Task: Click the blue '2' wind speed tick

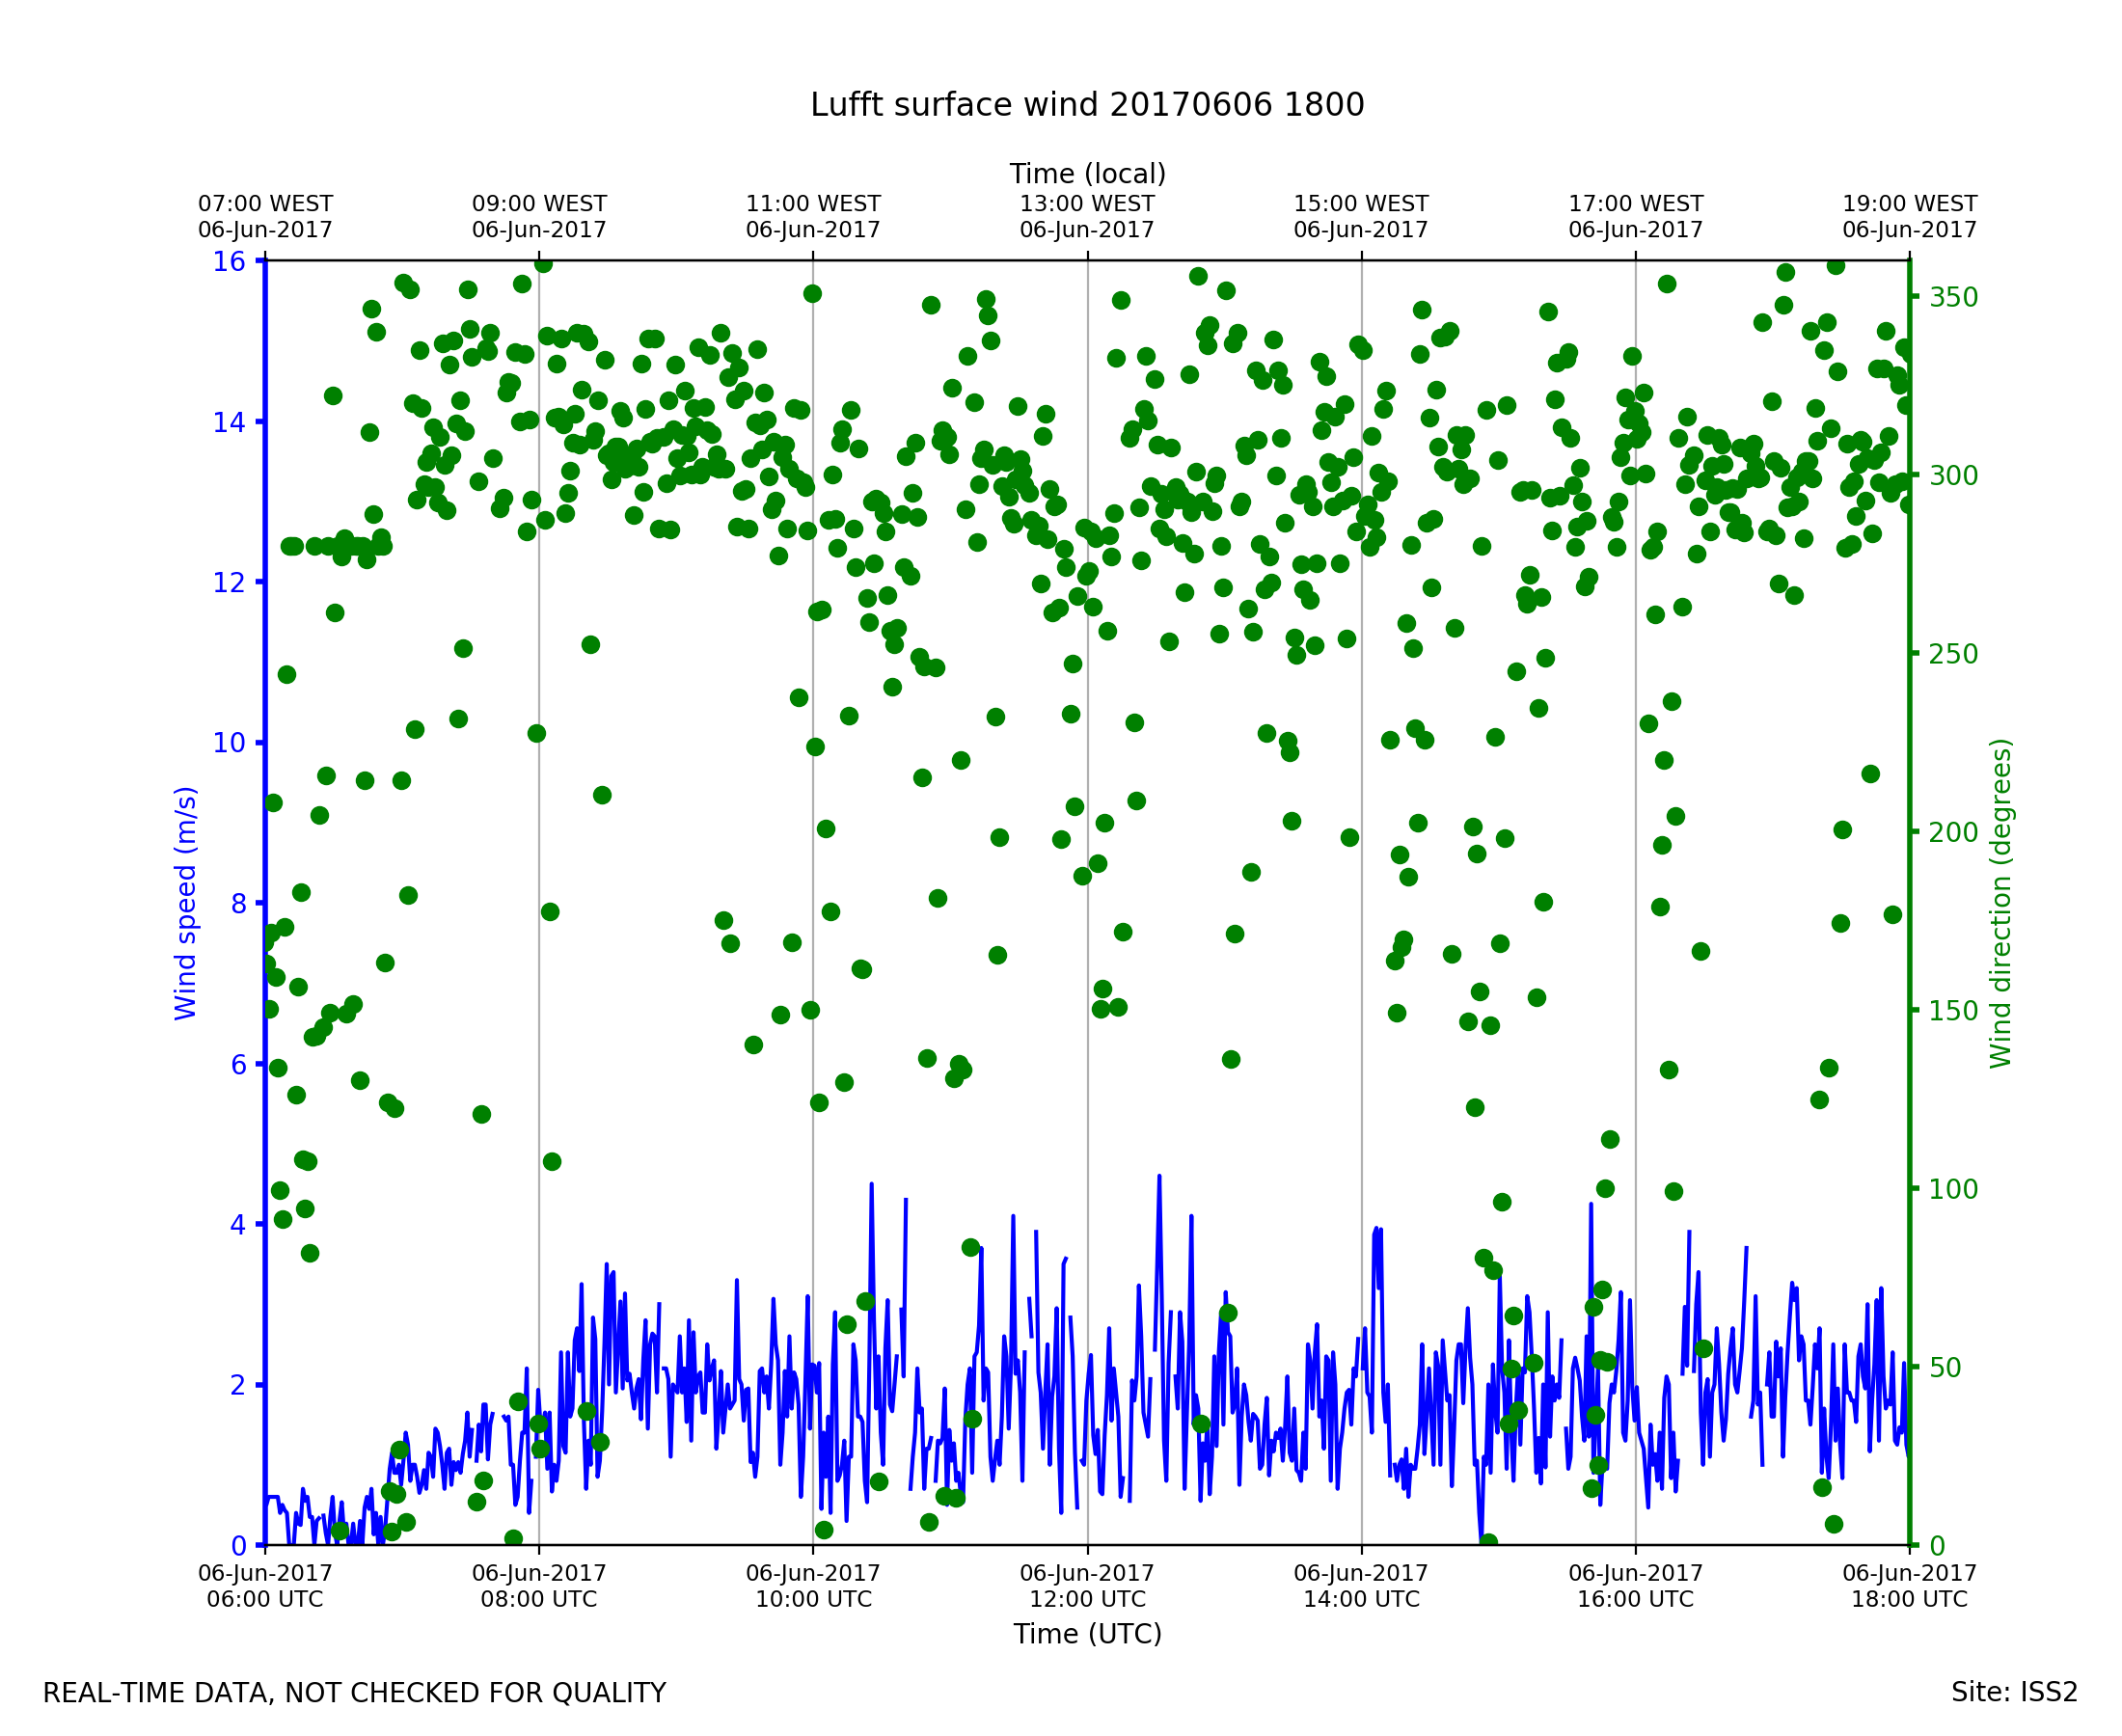Action: click(x=238, y=1386)
